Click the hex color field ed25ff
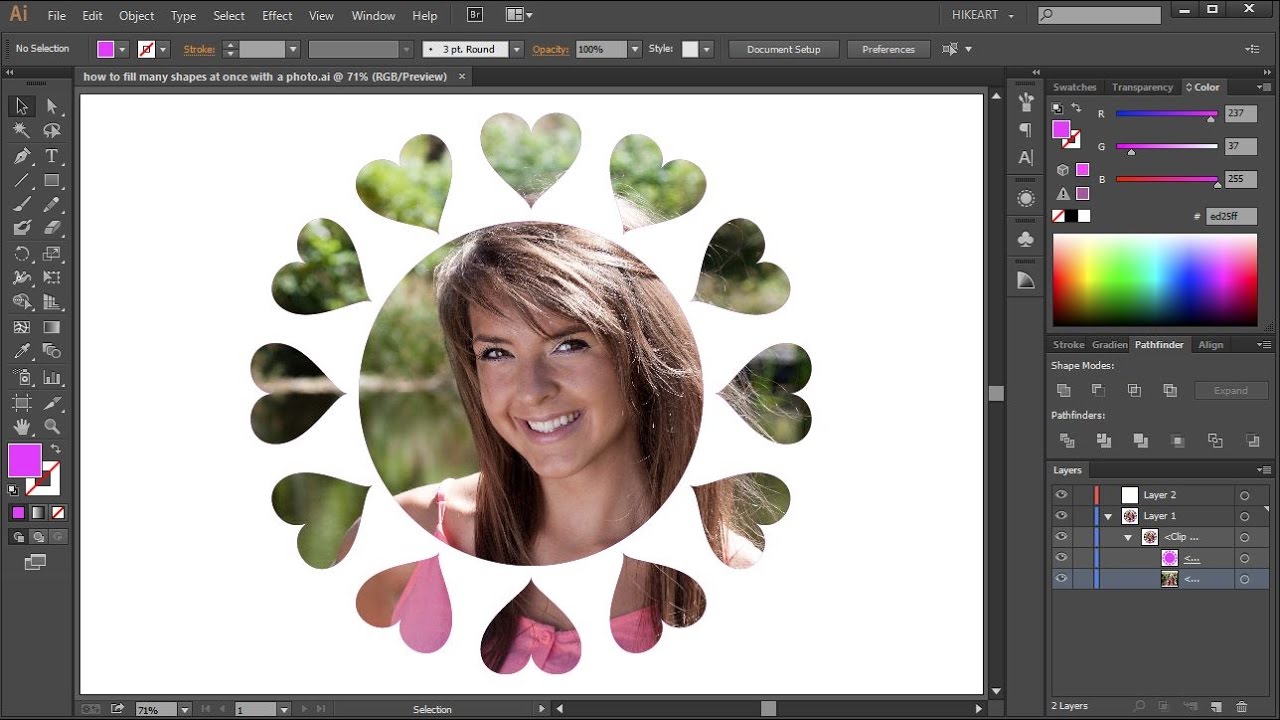1280x720 pixels. pyautogui.click(x=1231, y=216)
